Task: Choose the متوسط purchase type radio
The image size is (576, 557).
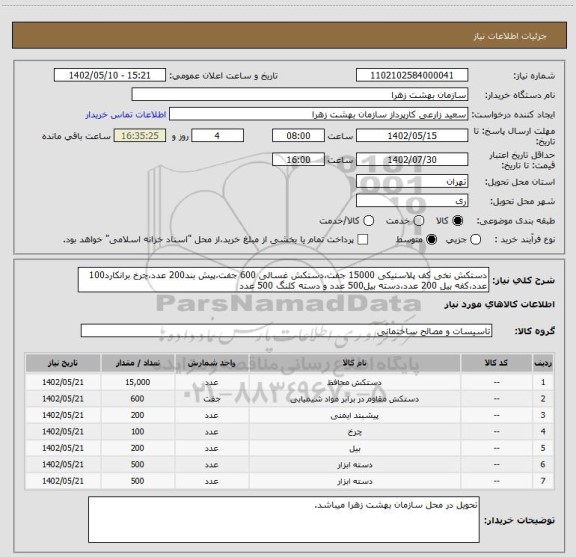Action: click(x=431, y=240)
